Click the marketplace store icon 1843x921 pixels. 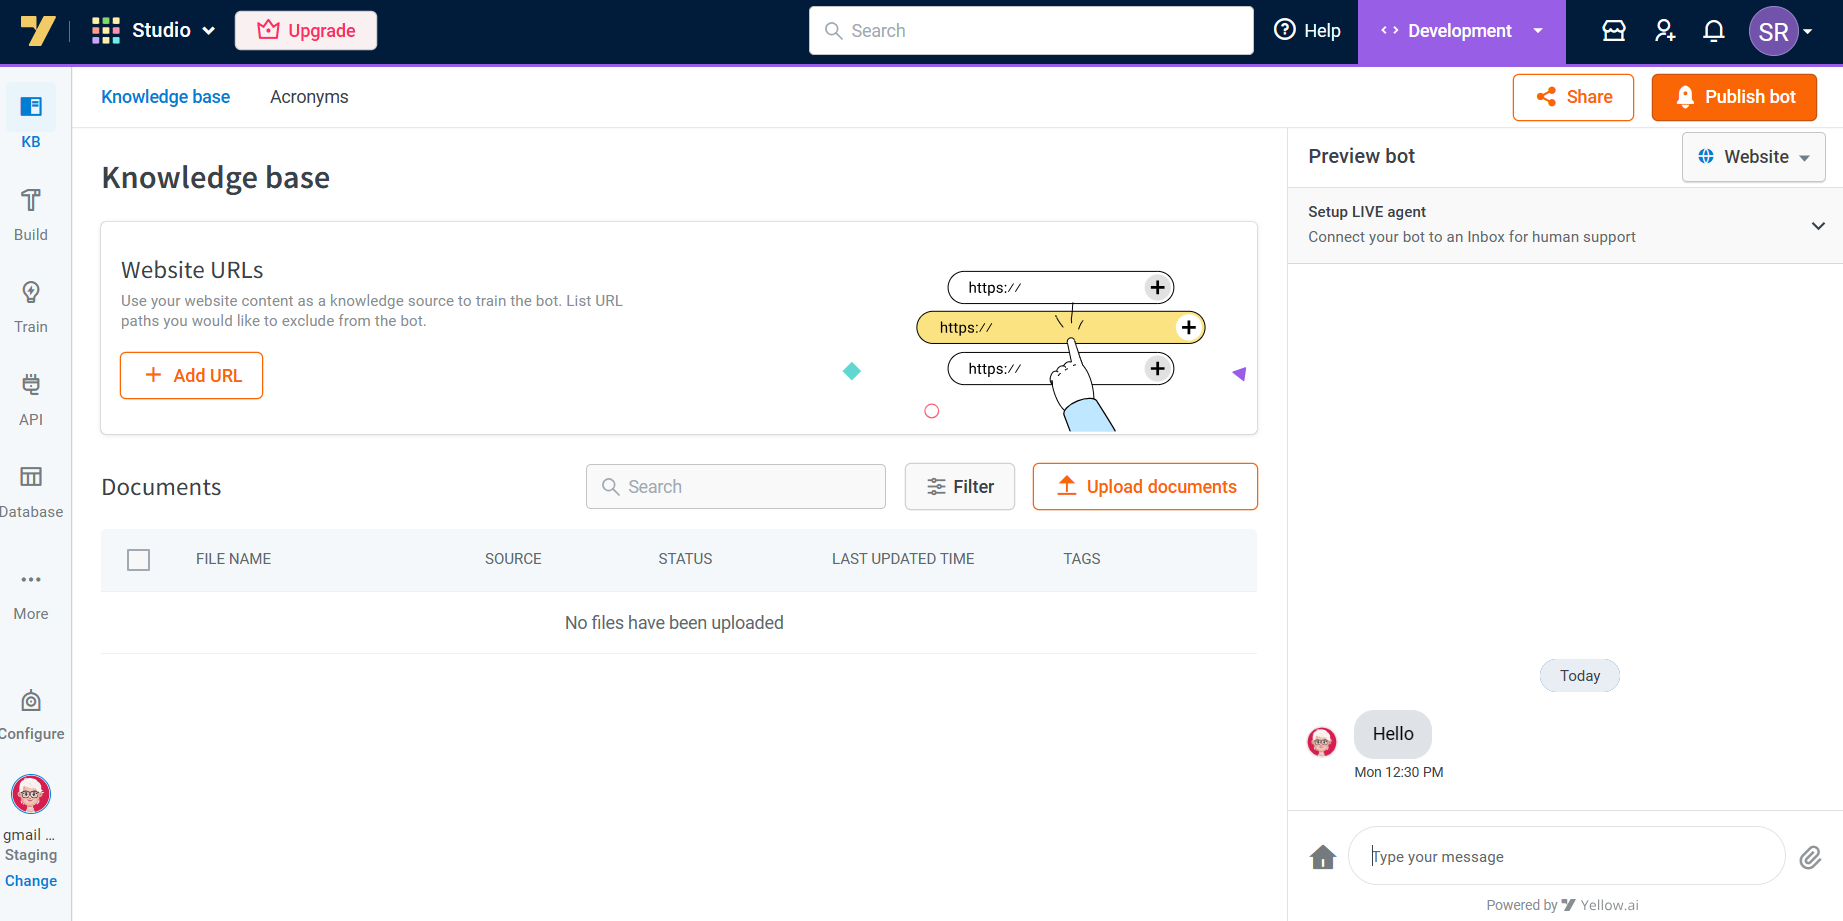pyautogui.click(x=1614, y=31)
